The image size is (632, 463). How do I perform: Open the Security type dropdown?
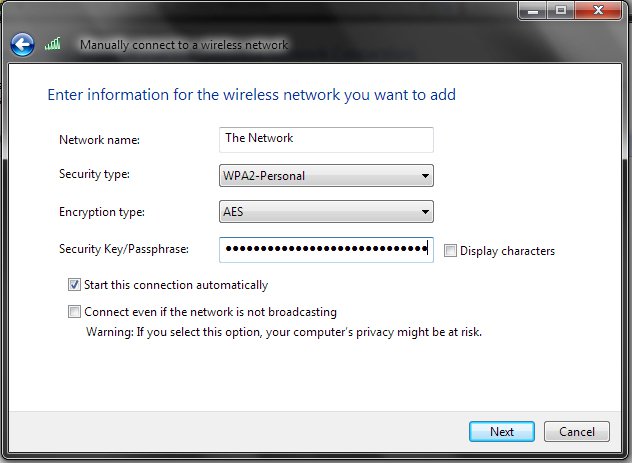click(326, 176)
